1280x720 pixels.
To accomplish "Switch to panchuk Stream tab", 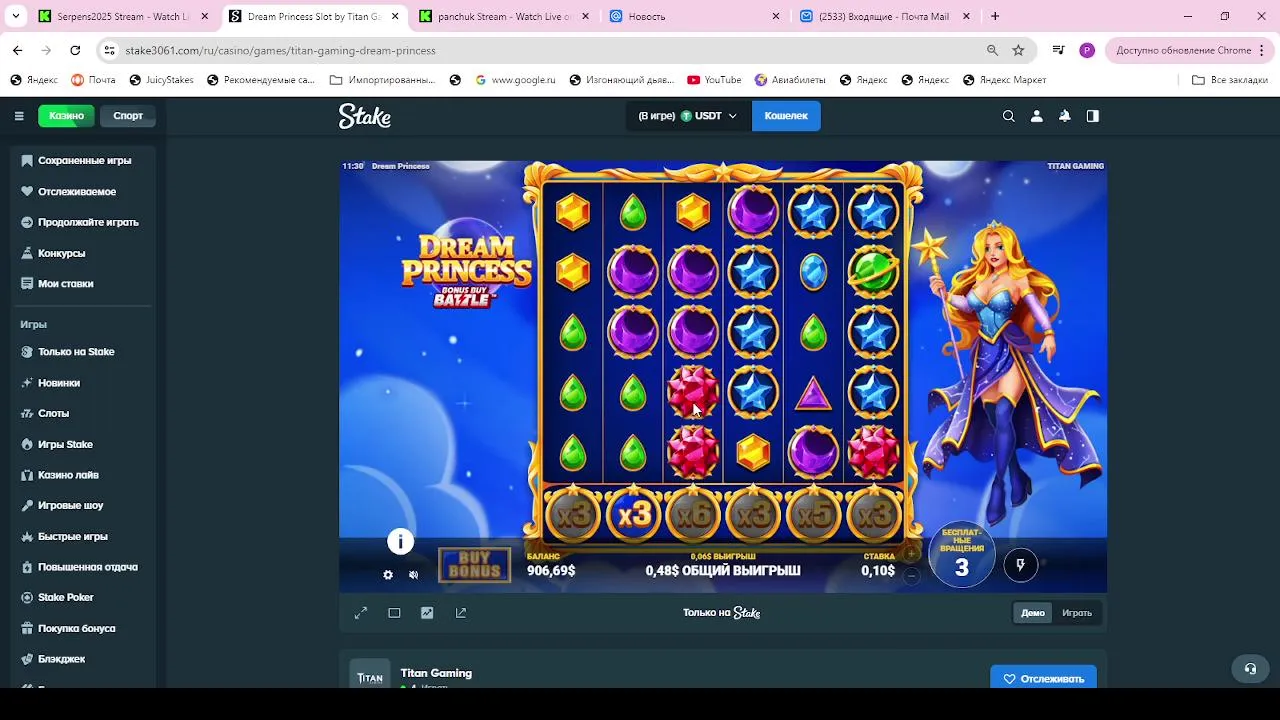I will pyautogui.click(x=503, y=17).
